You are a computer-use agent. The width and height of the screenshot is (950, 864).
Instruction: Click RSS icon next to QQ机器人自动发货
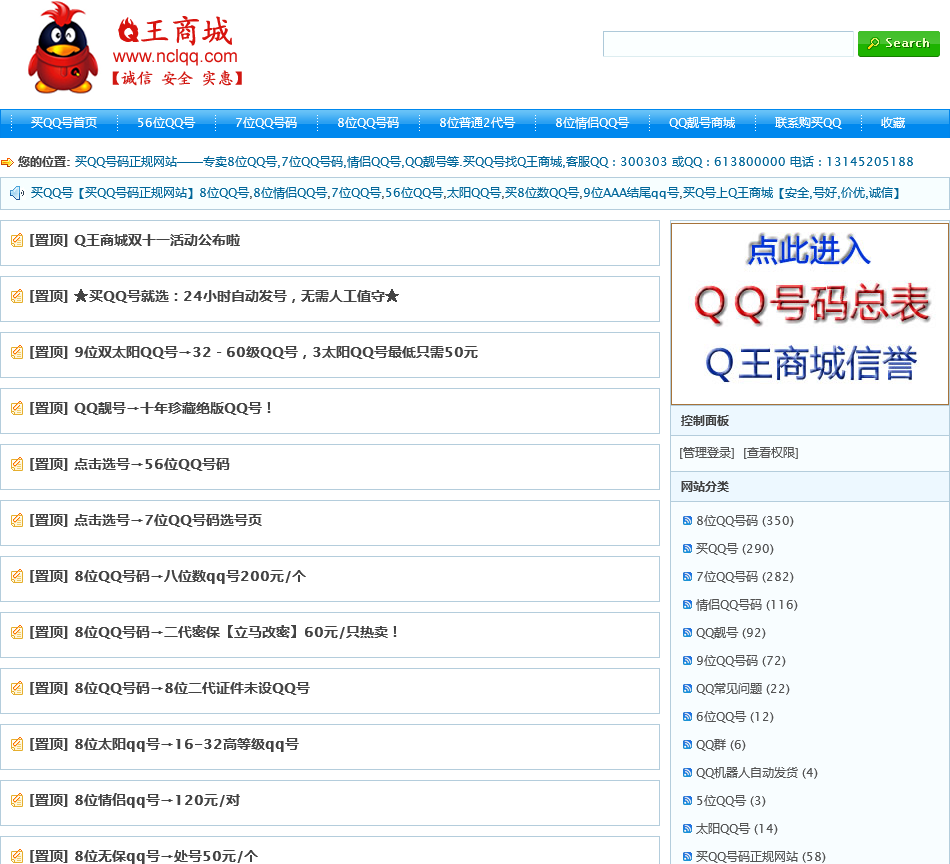point(687,773)
